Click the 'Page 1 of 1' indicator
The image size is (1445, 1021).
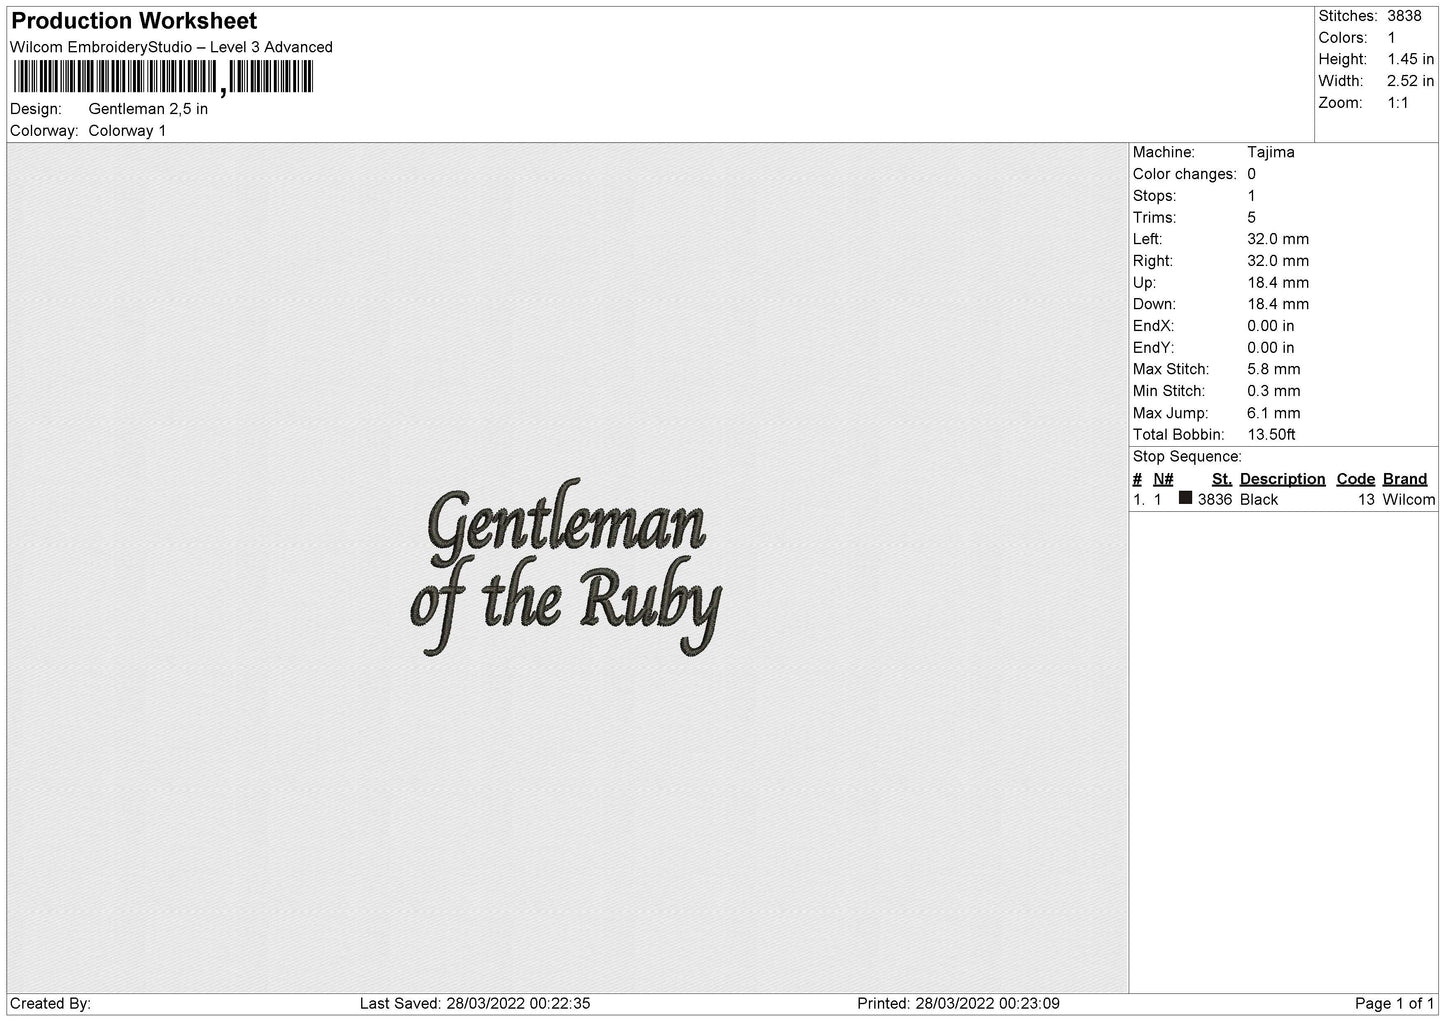[x=1395, y=1004]
